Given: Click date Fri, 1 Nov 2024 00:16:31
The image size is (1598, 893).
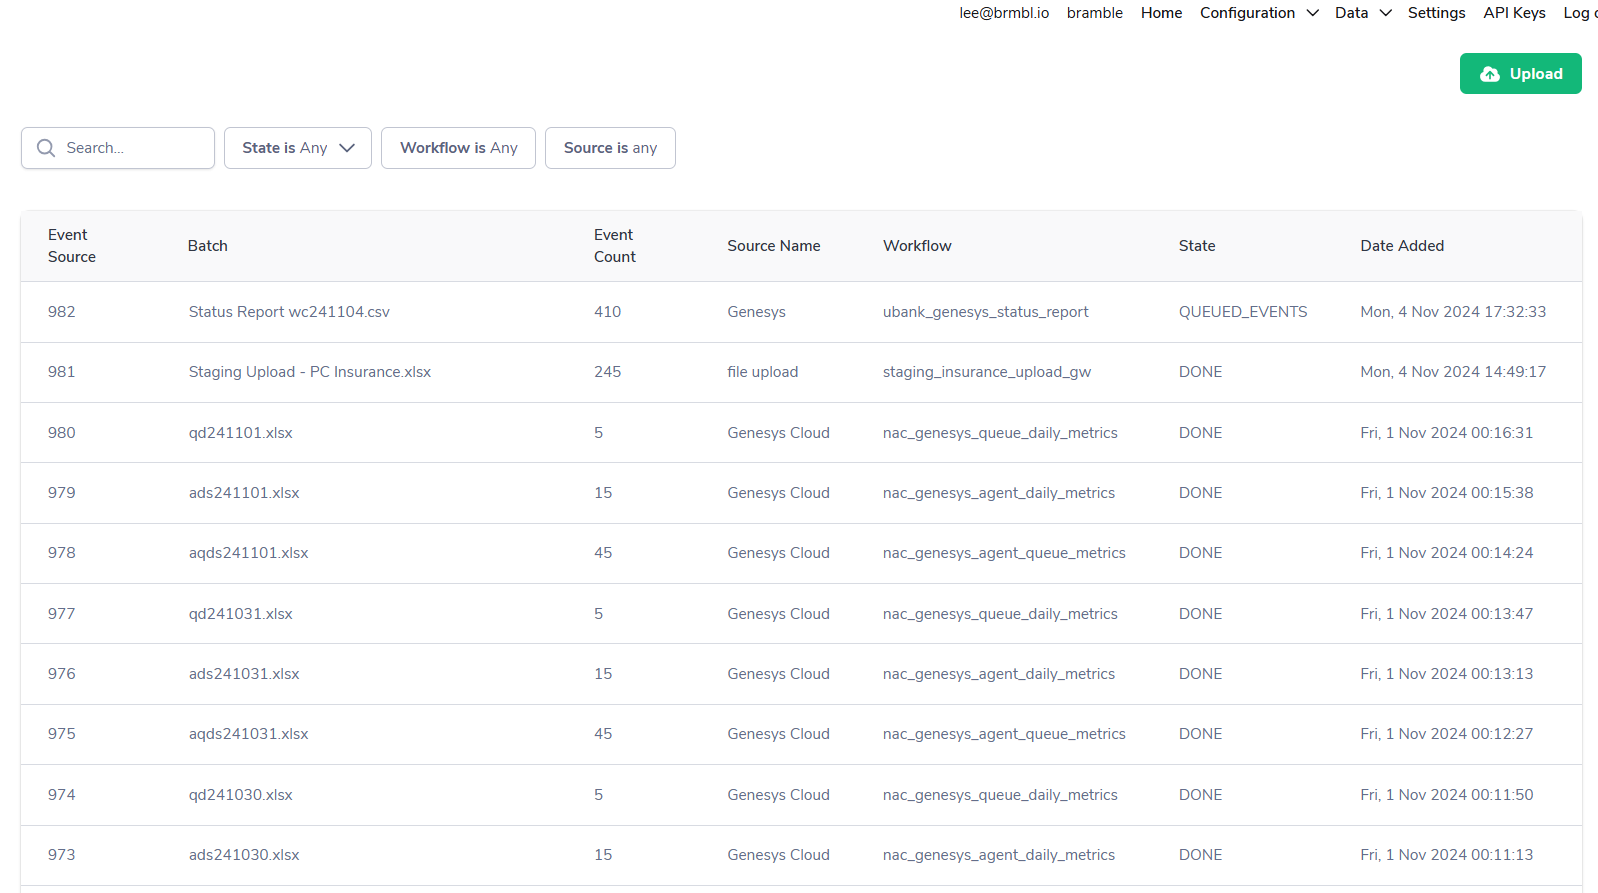Looking at the screenshot, I should click(x=1446, y=433).
